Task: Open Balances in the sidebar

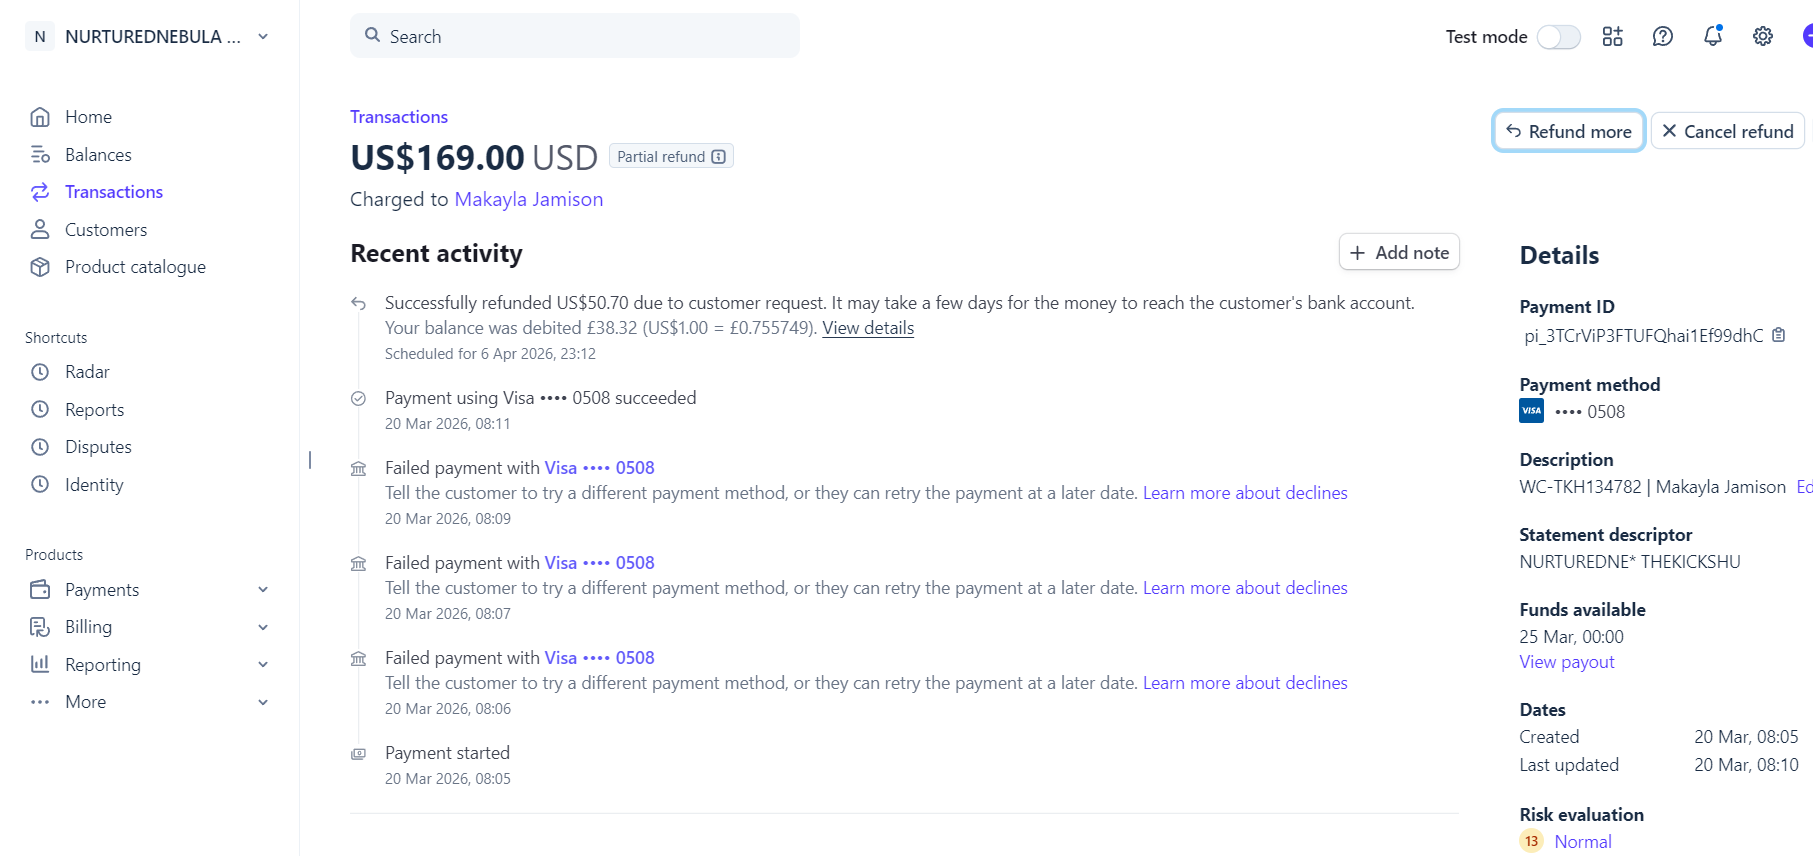Action: click(x=98, y=155)
